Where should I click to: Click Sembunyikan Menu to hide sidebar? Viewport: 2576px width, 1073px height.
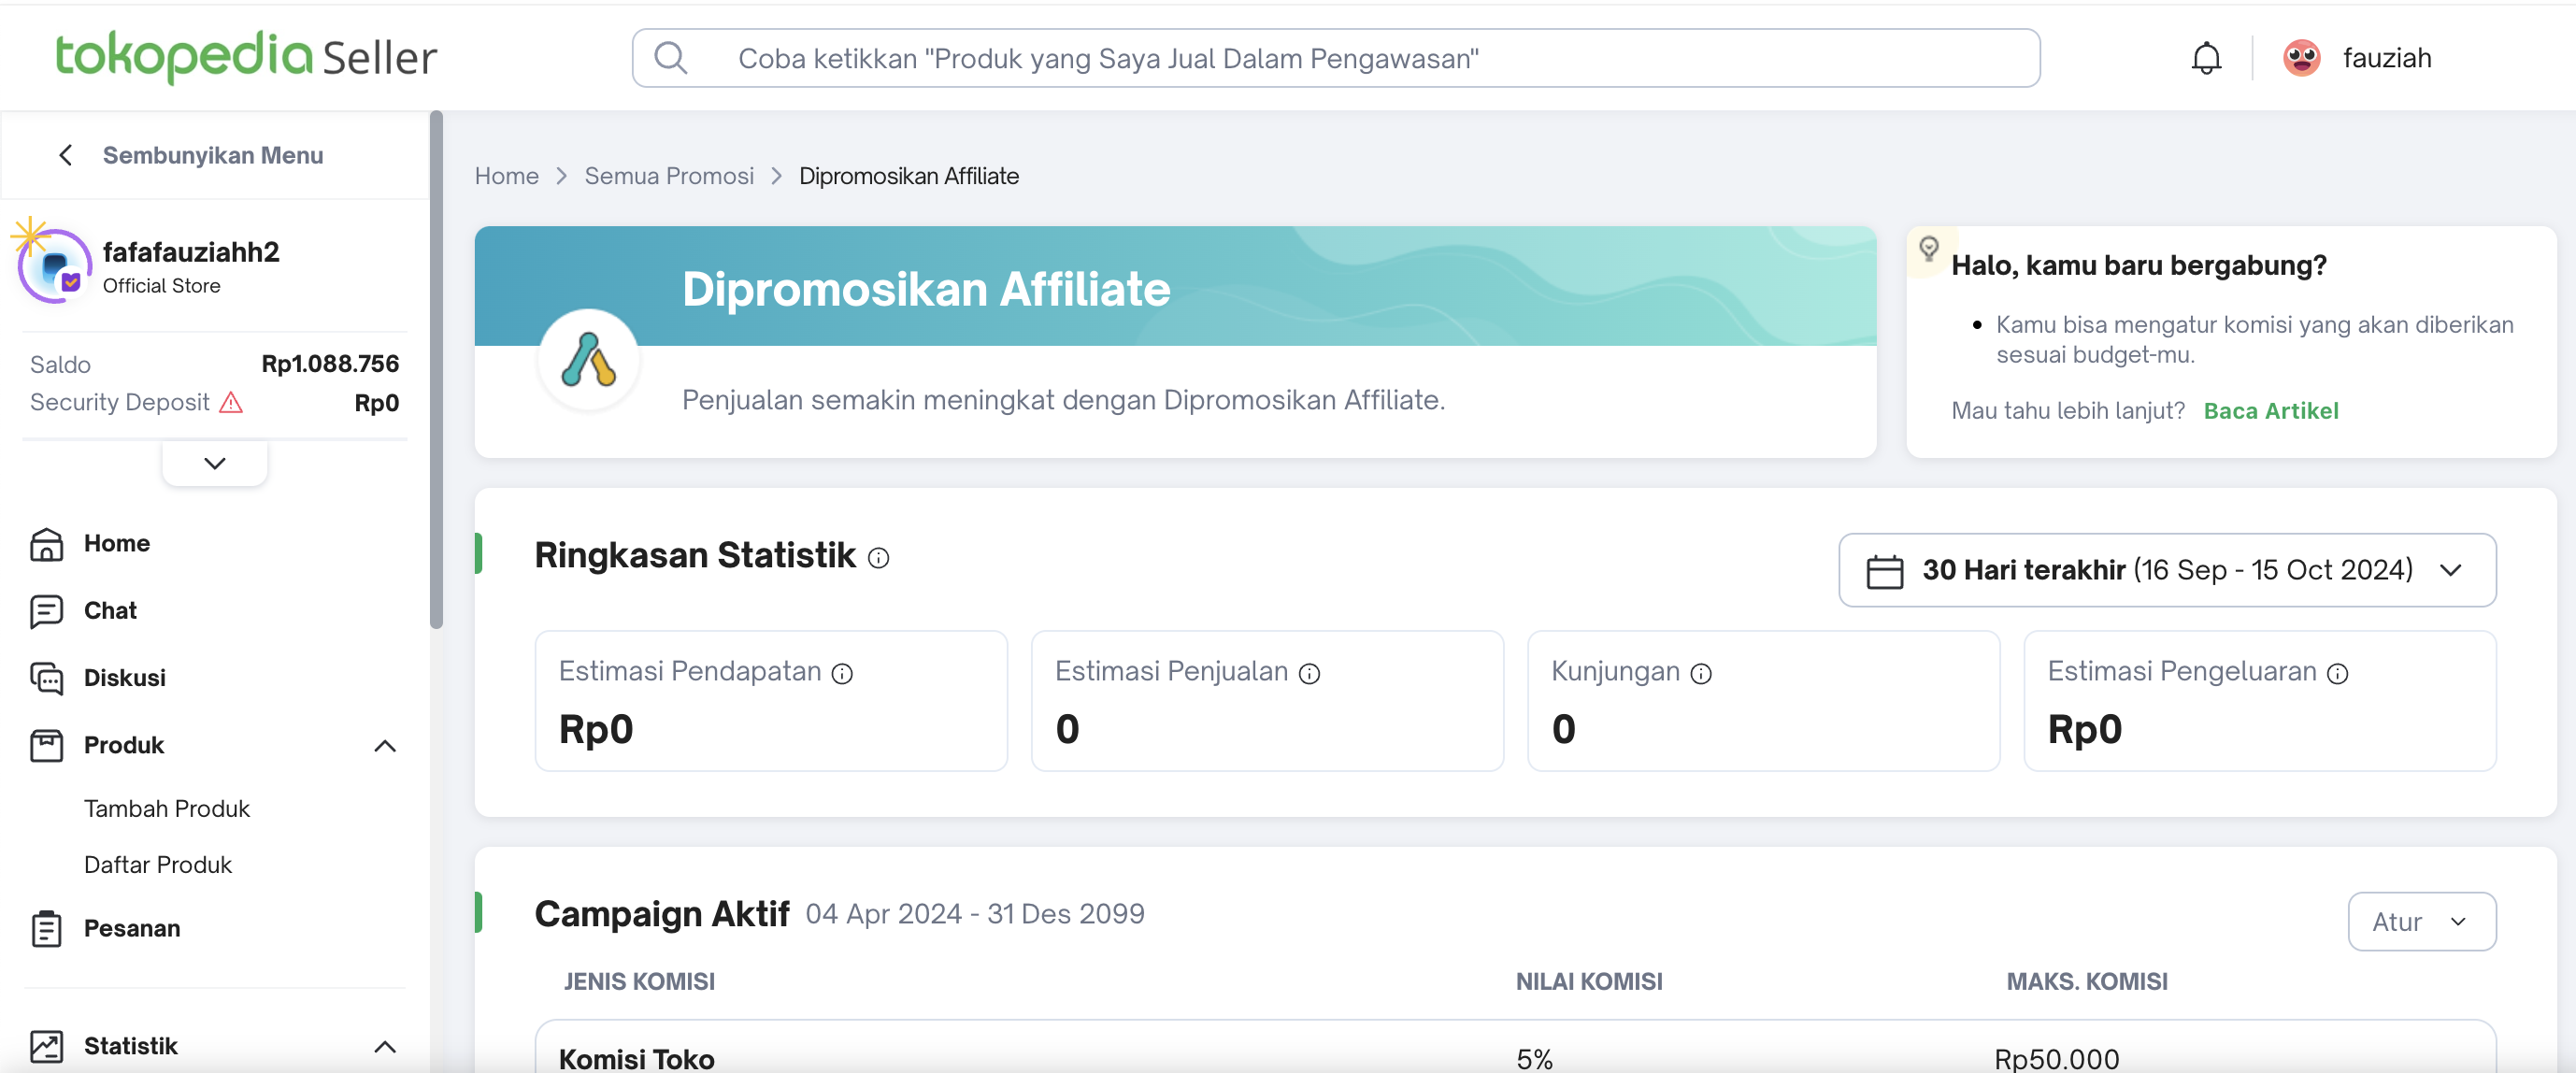(x=212, y=155)
